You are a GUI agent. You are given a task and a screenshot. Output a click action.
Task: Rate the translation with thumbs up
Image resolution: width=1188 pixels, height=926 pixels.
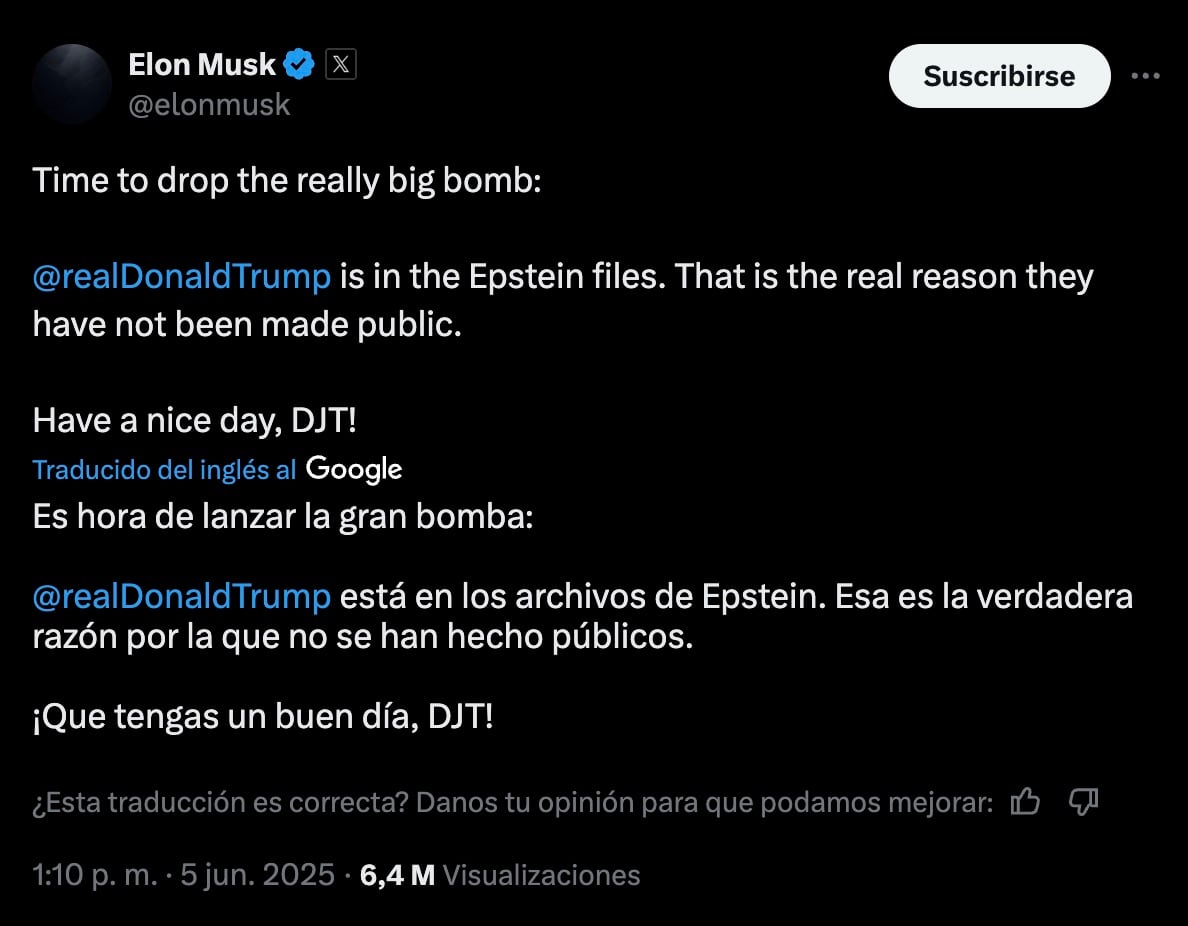(1025, 802)
